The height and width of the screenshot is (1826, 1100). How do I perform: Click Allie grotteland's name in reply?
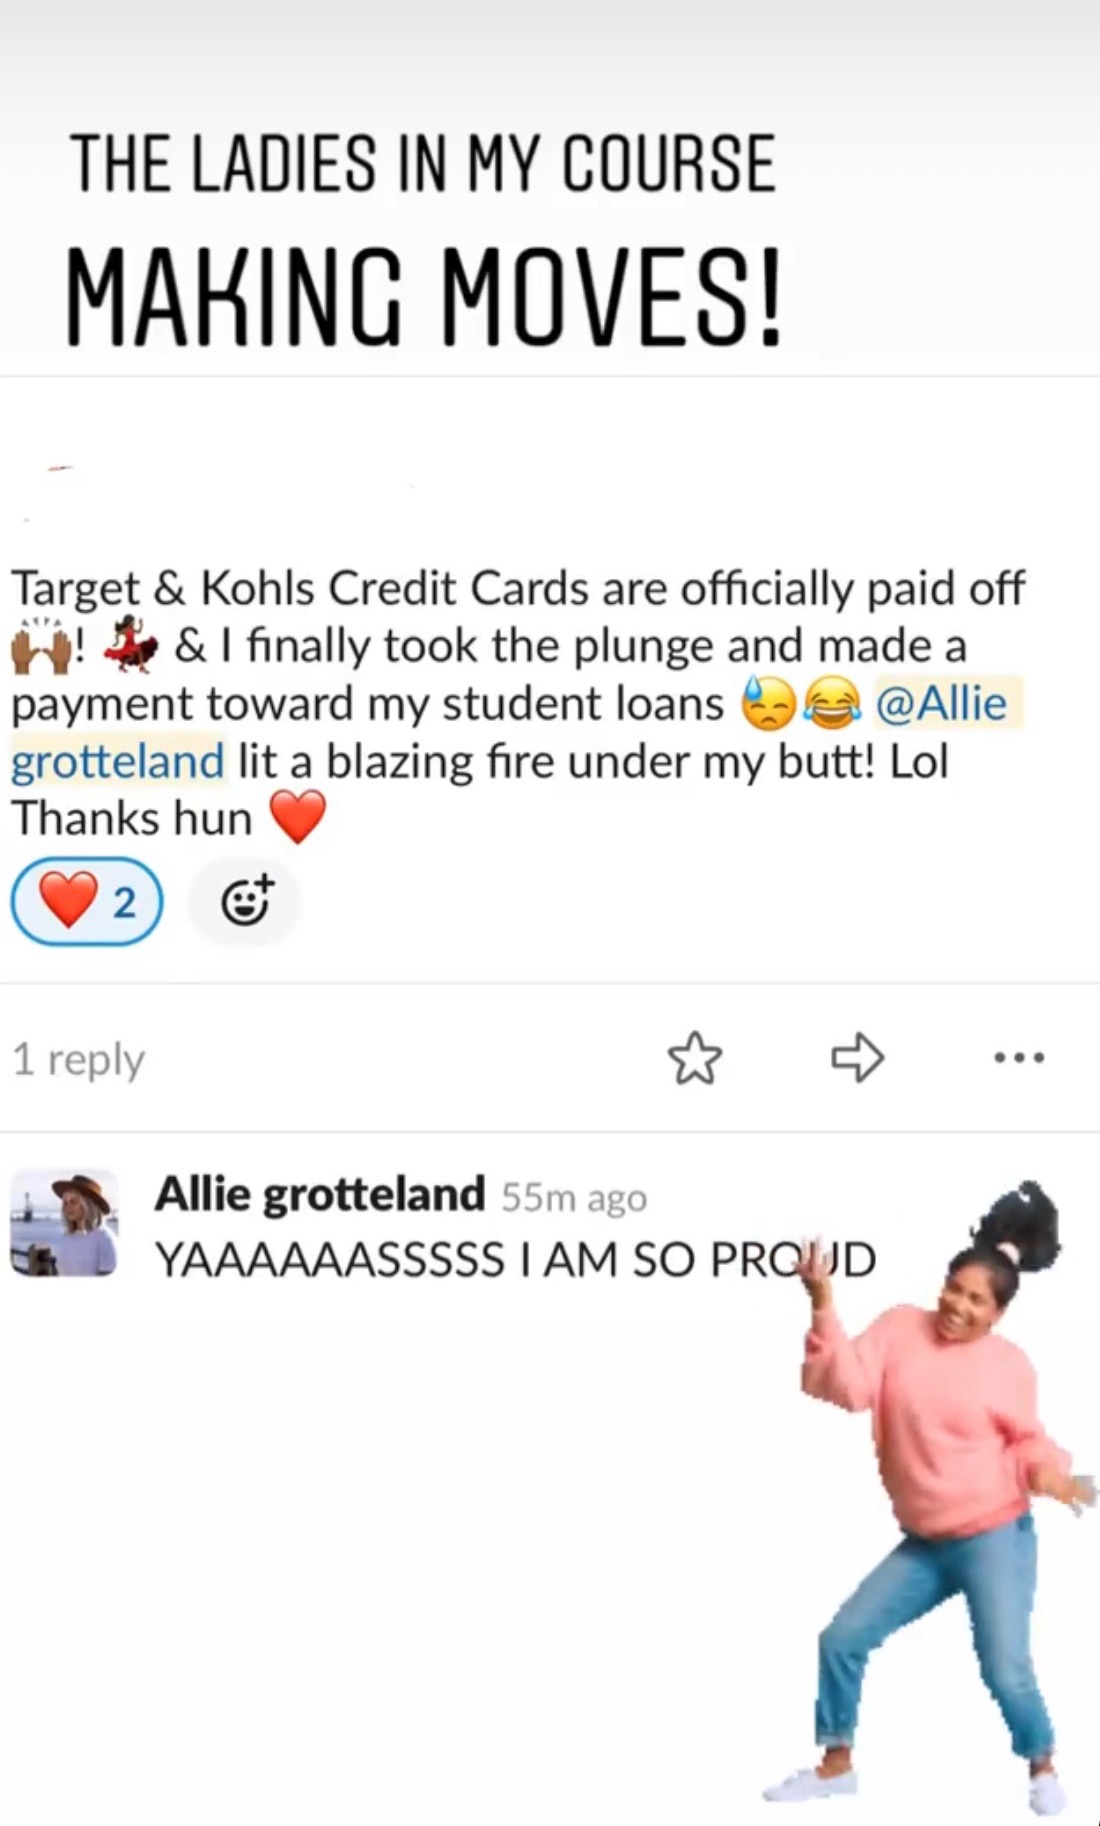pos(319,1194)
